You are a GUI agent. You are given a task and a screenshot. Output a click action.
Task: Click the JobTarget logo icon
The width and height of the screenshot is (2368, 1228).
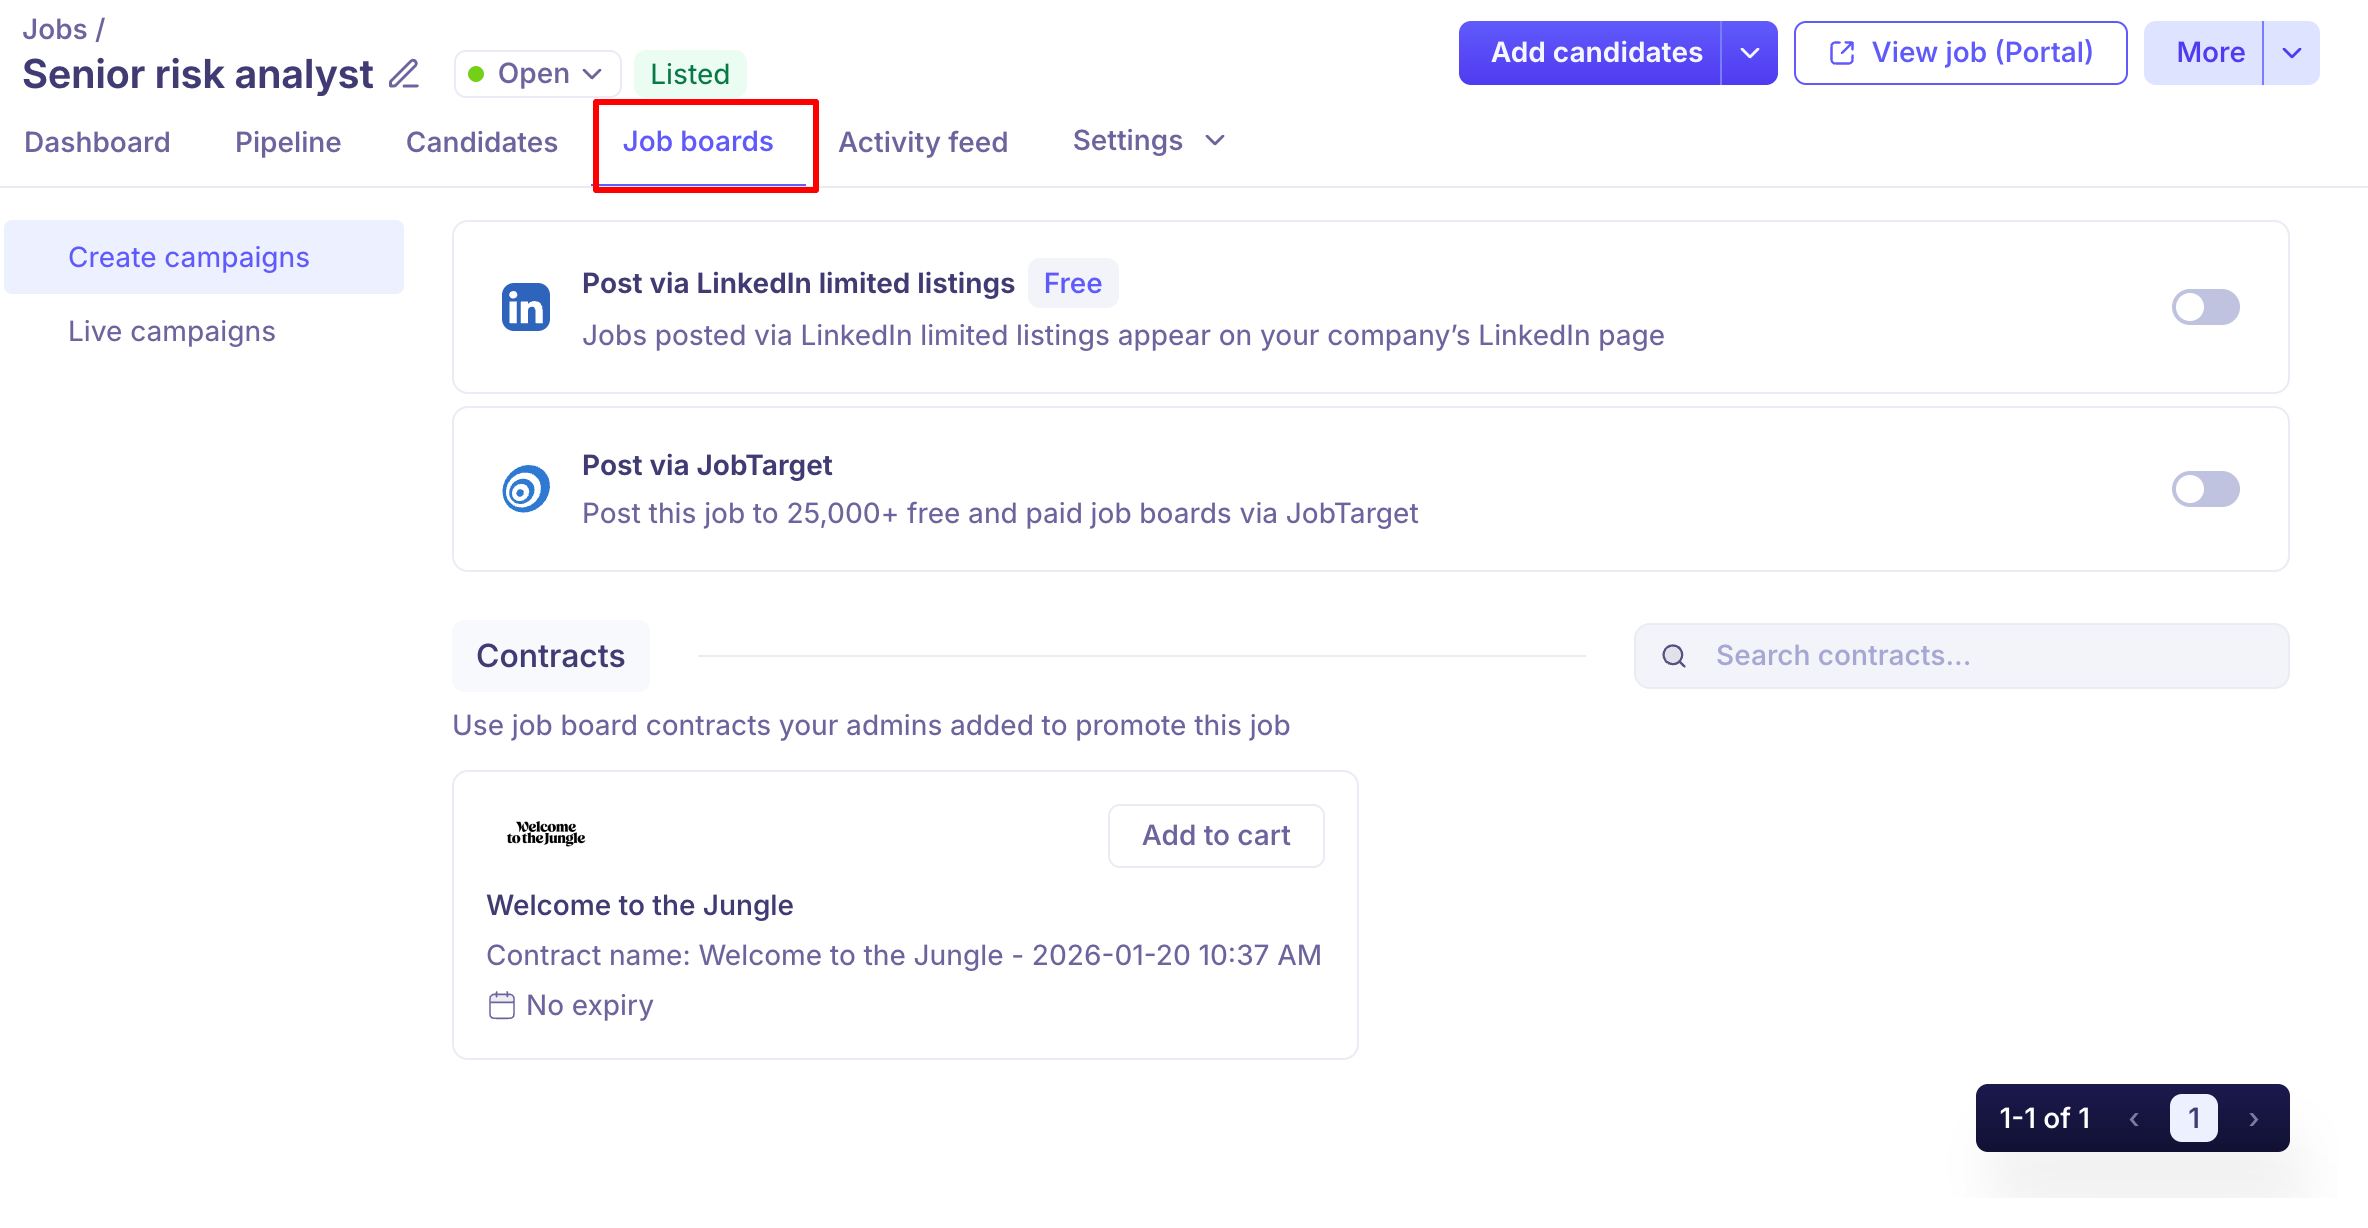(x=525, y=489)
